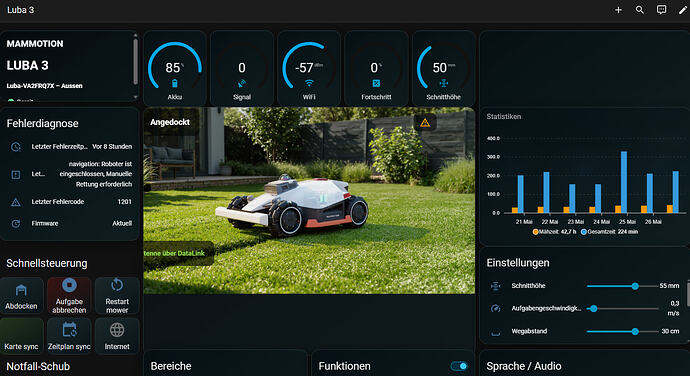Click the Statistiken chart title

(503, 116)
